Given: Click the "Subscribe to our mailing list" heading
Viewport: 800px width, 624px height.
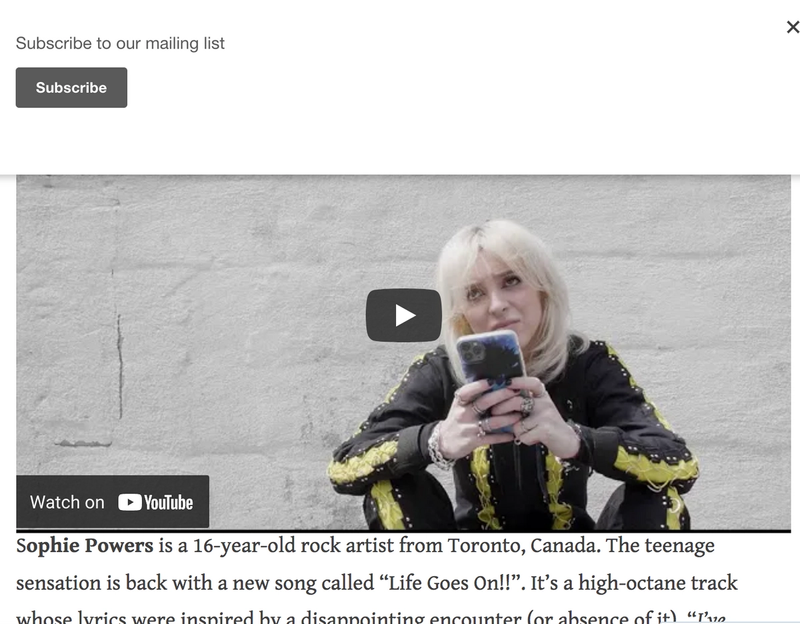Looking at the screenshot, I should coord(120,43).
